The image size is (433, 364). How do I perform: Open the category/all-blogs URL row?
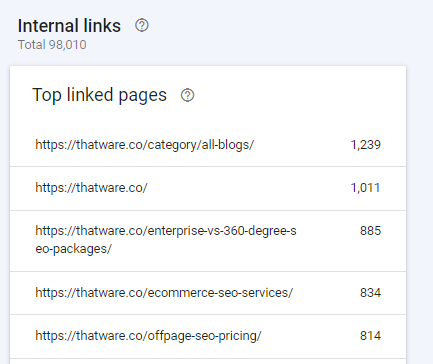point(208,145)
